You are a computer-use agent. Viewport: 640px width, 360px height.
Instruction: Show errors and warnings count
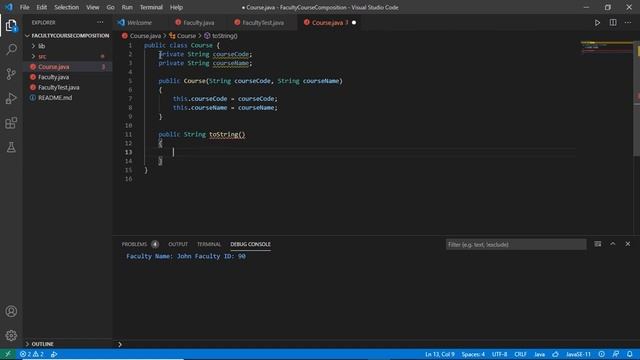pyautogui.click(x=31, y=354)
